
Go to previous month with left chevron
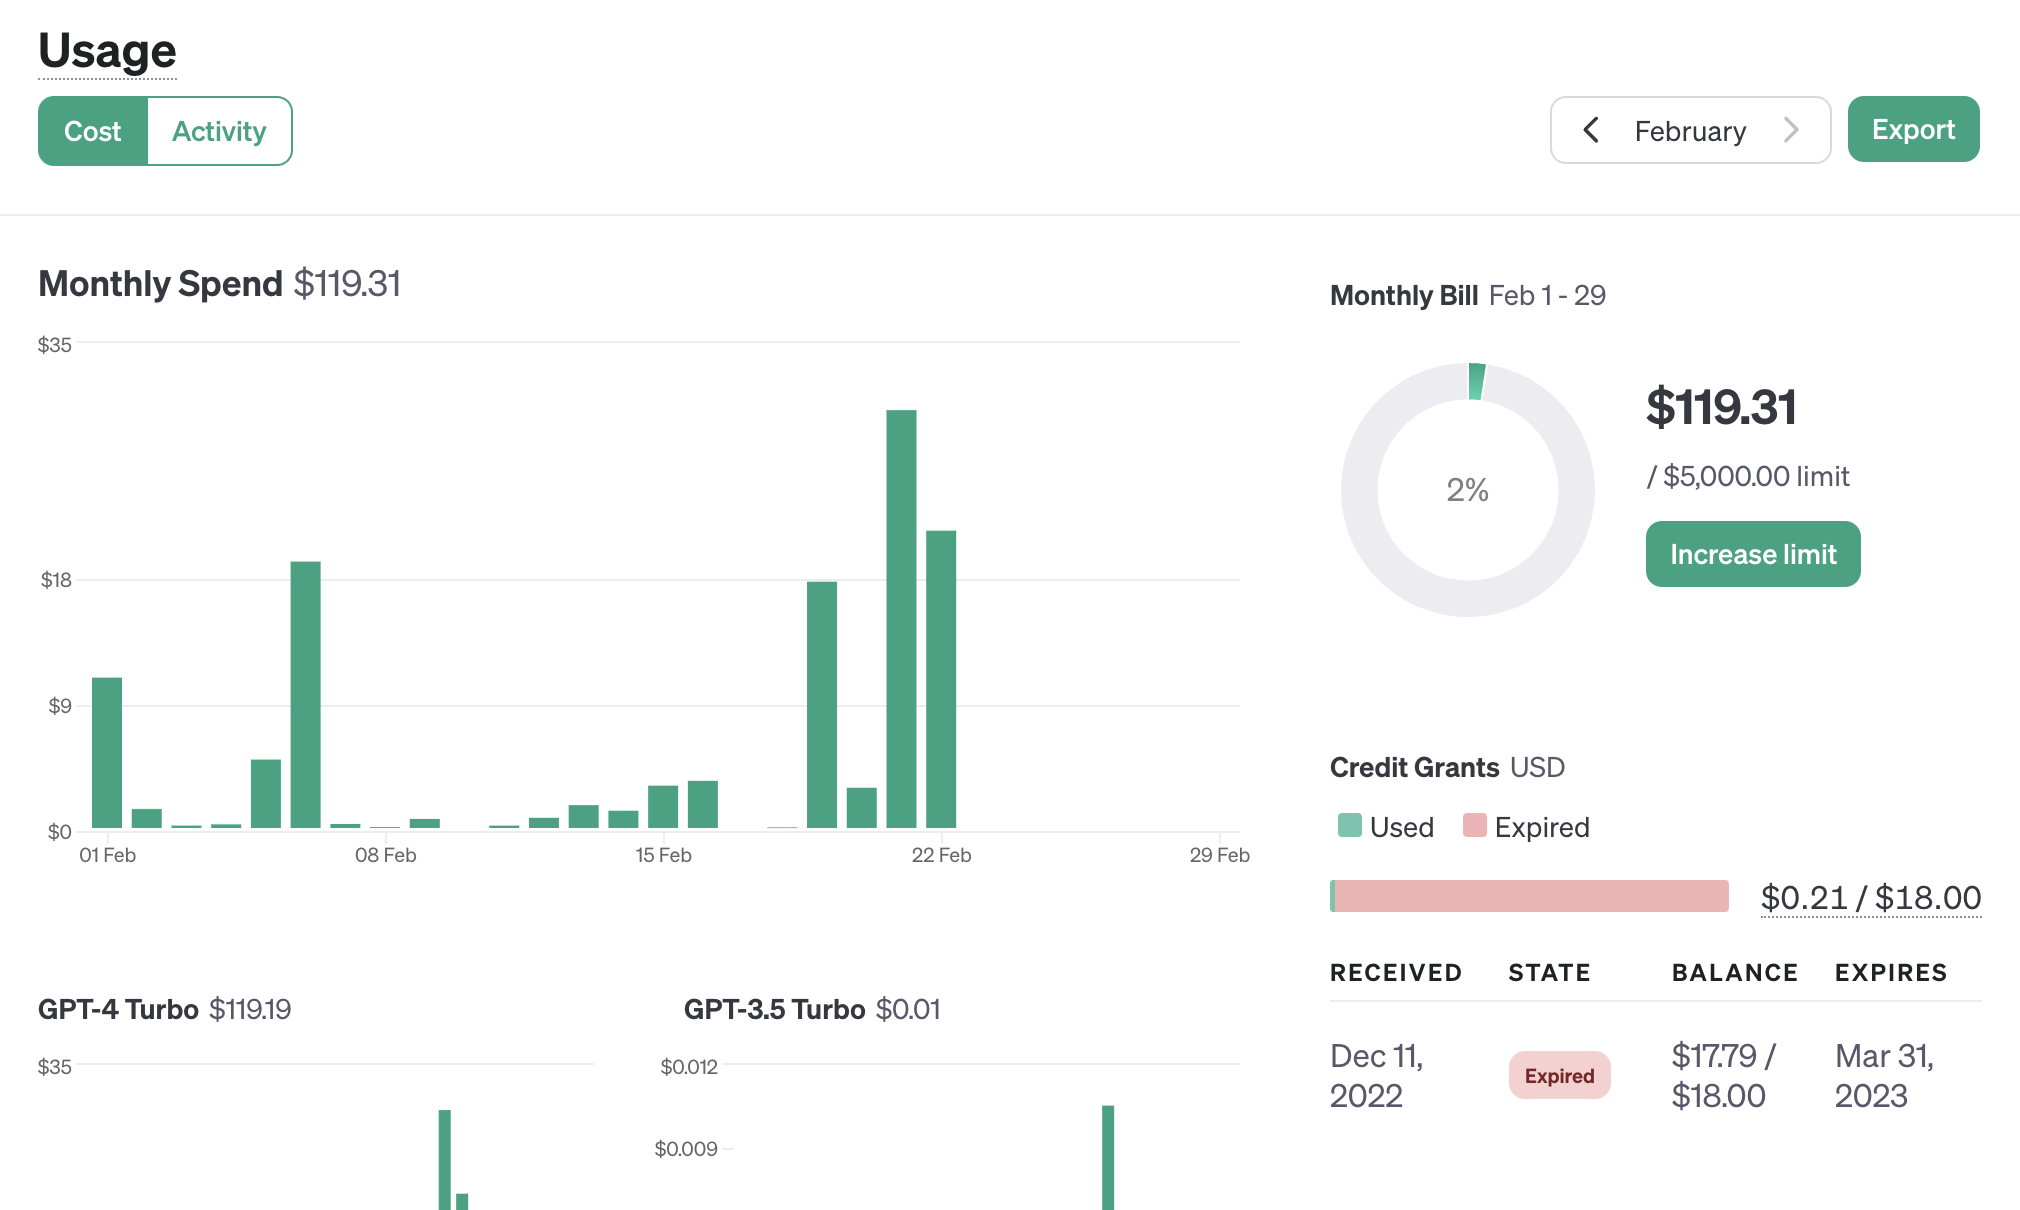(1591, 130)
